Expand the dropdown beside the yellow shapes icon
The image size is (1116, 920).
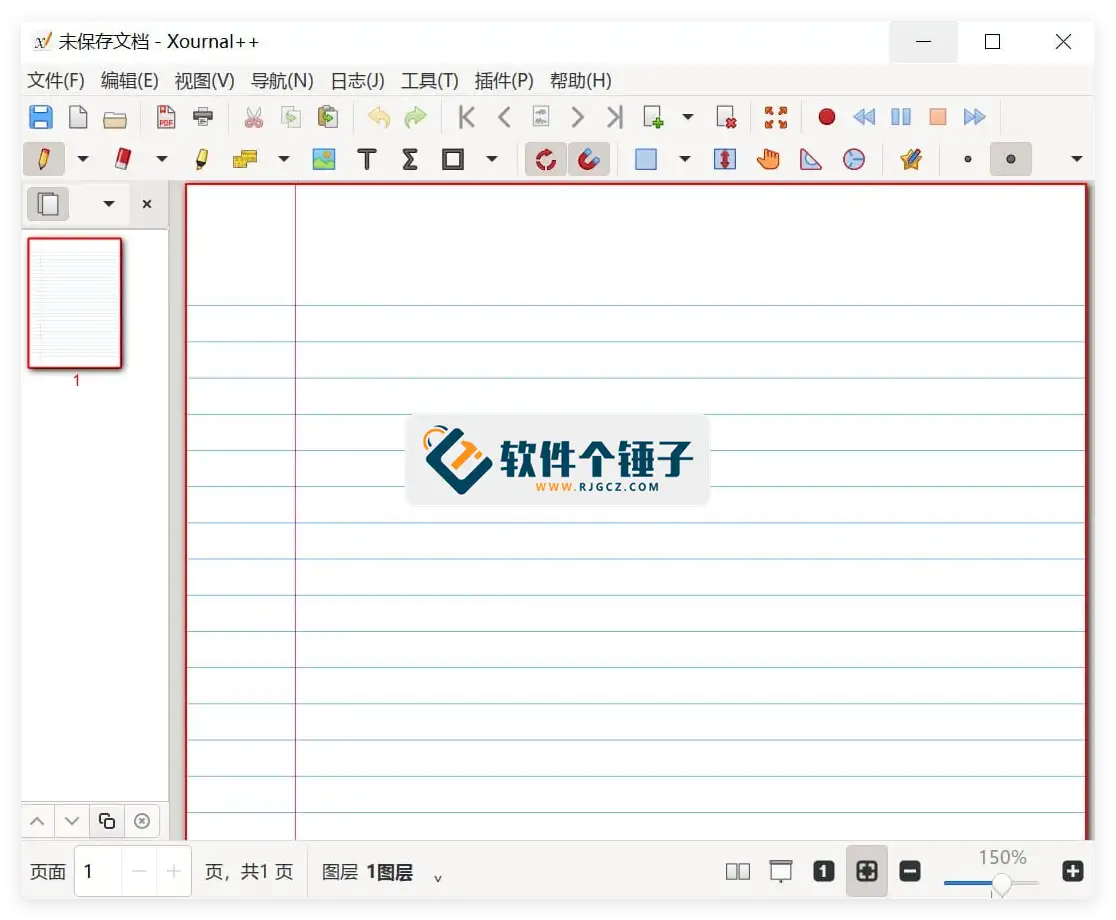(283, 159)
